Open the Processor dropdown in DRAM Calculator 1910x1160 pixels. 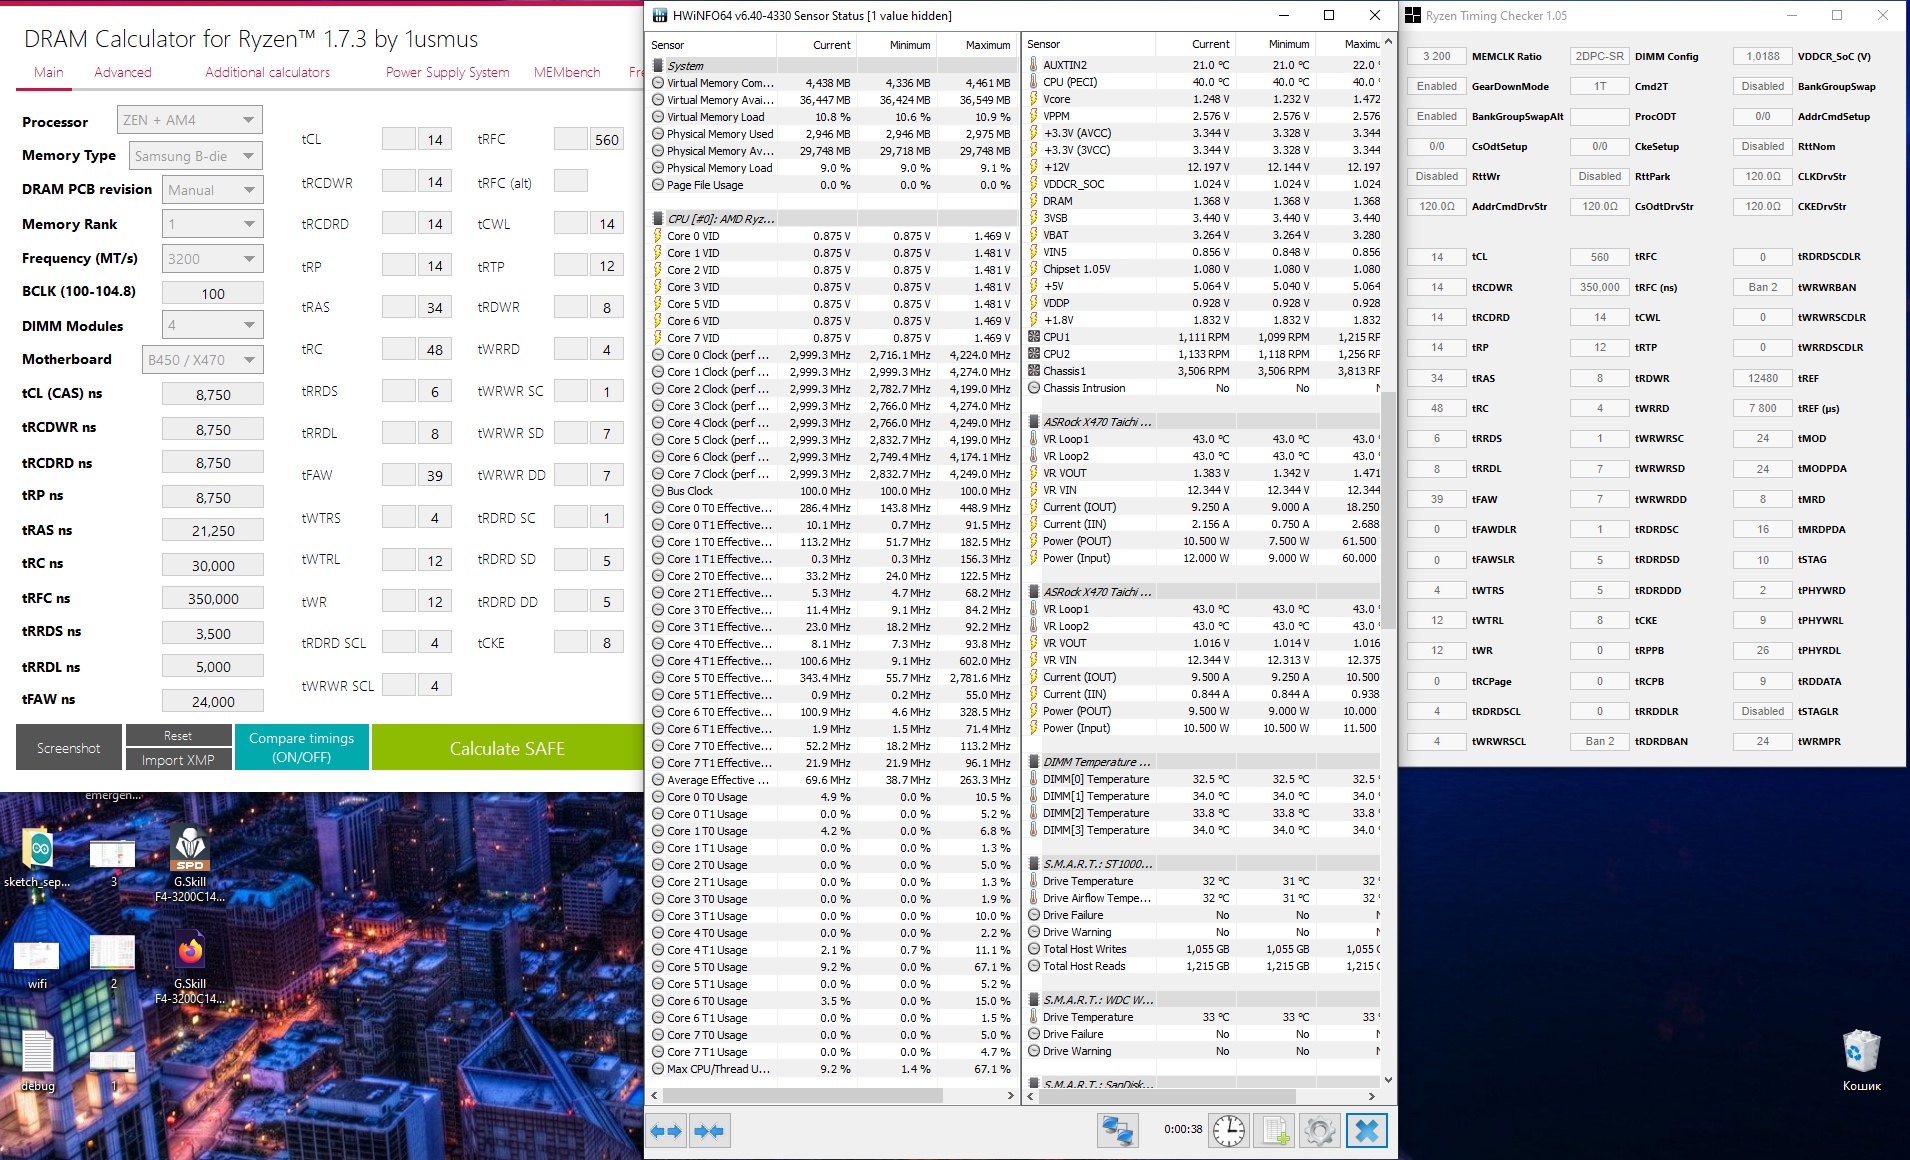190,120
